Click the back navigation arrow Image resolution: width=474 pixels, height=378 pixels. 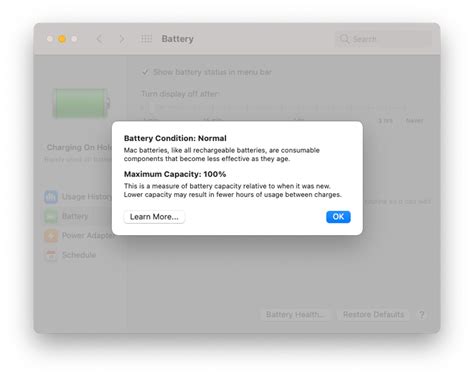point(99,39)
